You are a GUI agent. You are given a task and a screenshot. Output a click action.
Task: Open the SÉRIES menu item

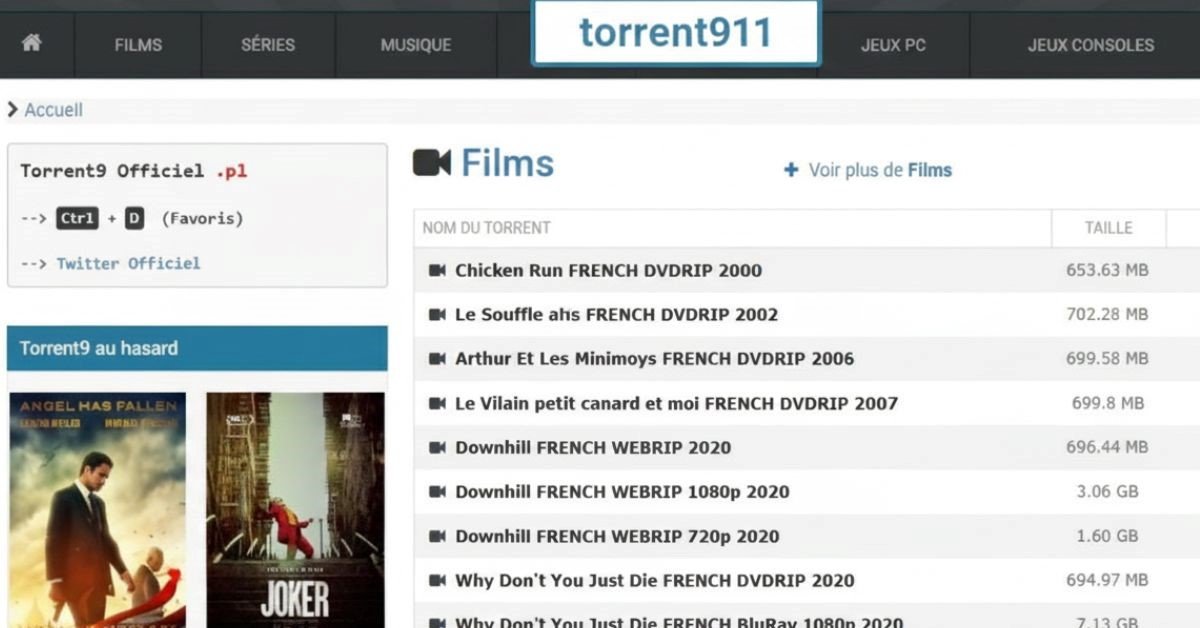pos(266,45)
